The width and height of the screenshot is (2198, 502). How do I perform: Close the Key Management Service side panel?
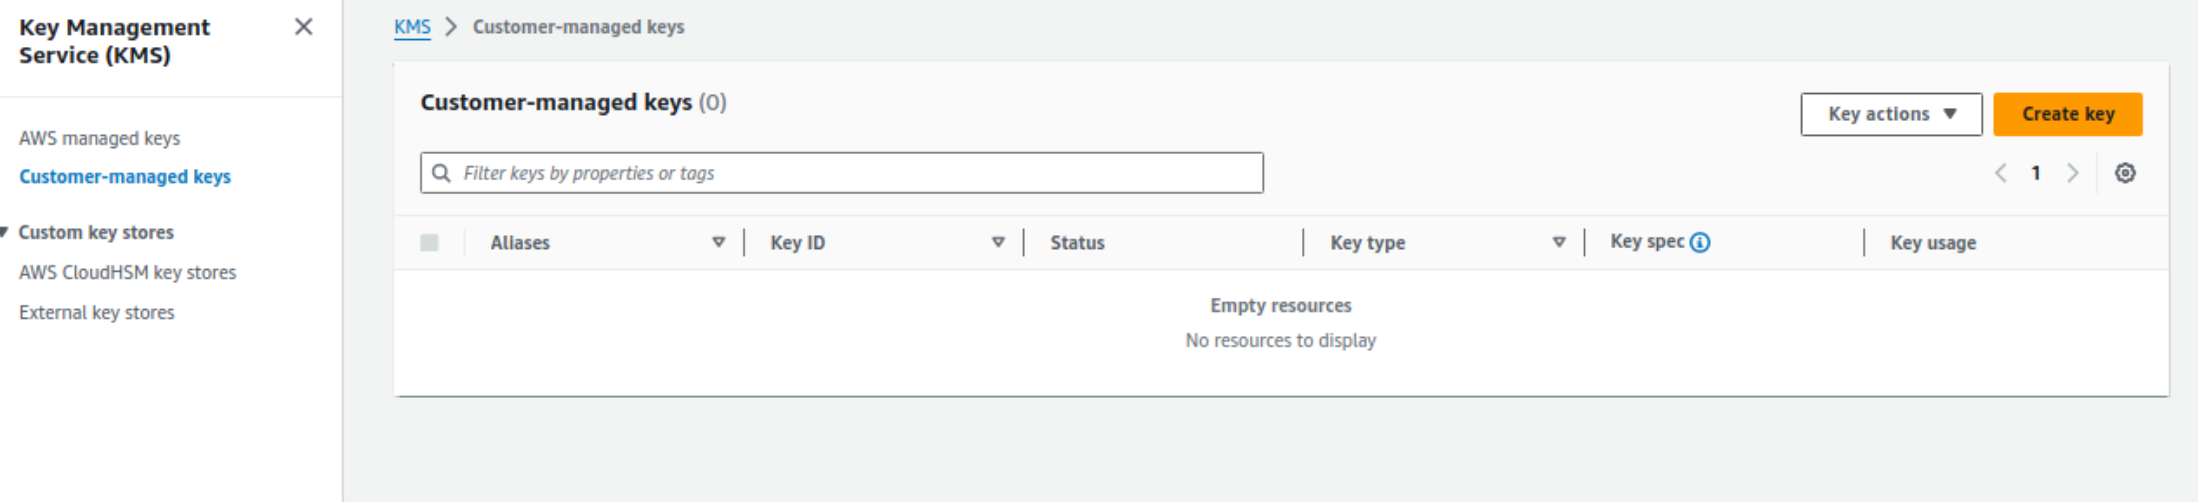point(303,27)
